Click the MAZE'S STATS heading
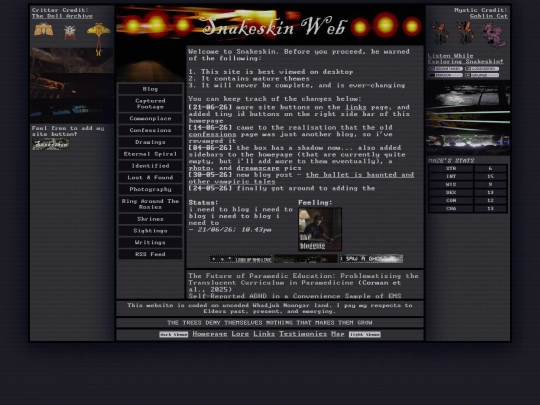Image resolution: width=540 pixels, height=405 pixels. point(451,160)
